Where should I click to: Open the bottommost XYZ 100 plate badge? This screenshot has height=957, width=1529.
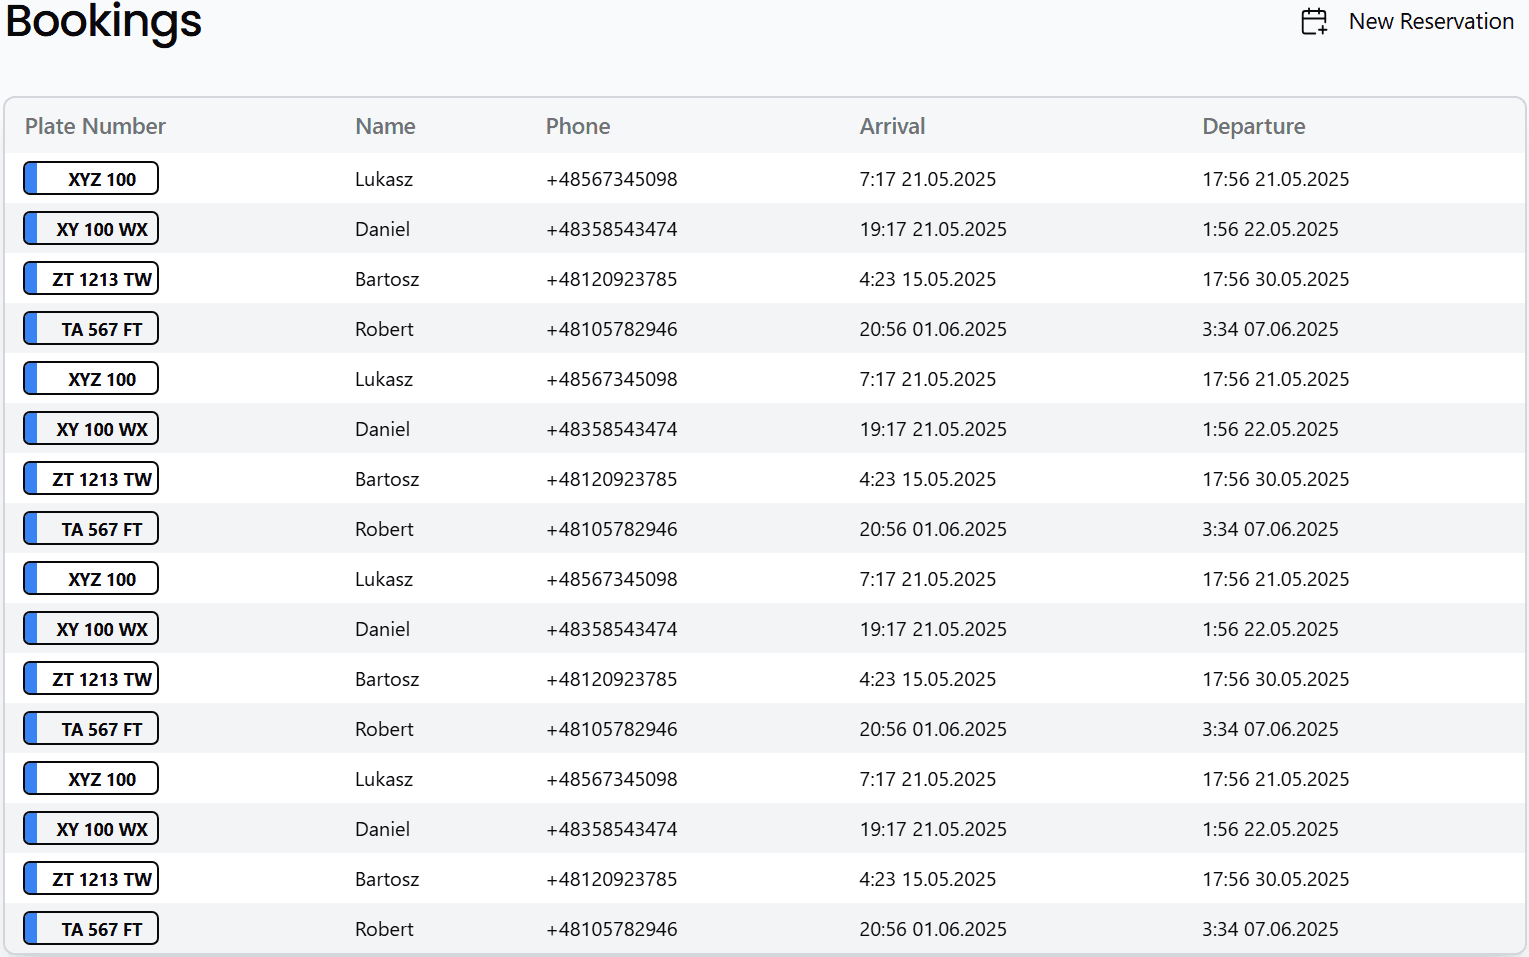(x=91, y=779)
